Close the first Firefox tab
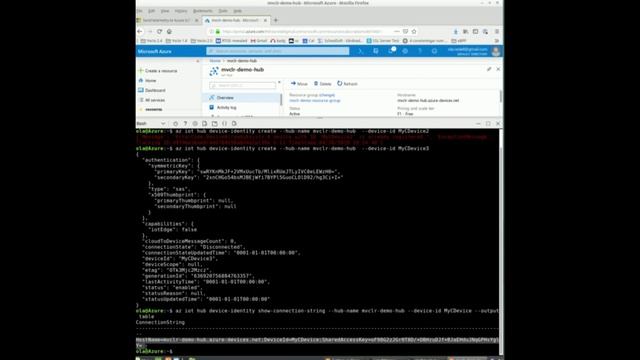Viewport: 640px width, 360px height. [x=196, y=20]
